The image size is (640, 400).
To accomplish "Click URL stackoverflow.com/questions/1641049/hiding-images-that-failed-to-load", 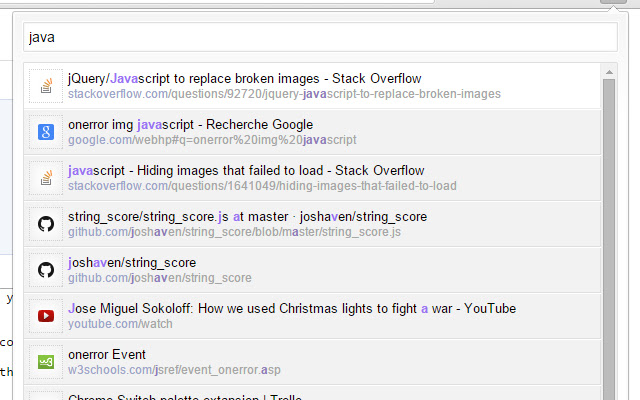I will pos(262,186).
